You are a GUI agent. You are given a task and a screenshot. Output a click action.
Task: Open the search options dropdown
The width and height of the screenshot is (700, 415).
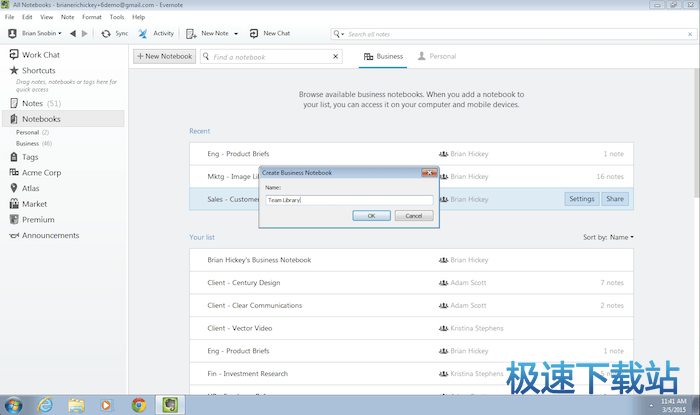click(338, 34)
